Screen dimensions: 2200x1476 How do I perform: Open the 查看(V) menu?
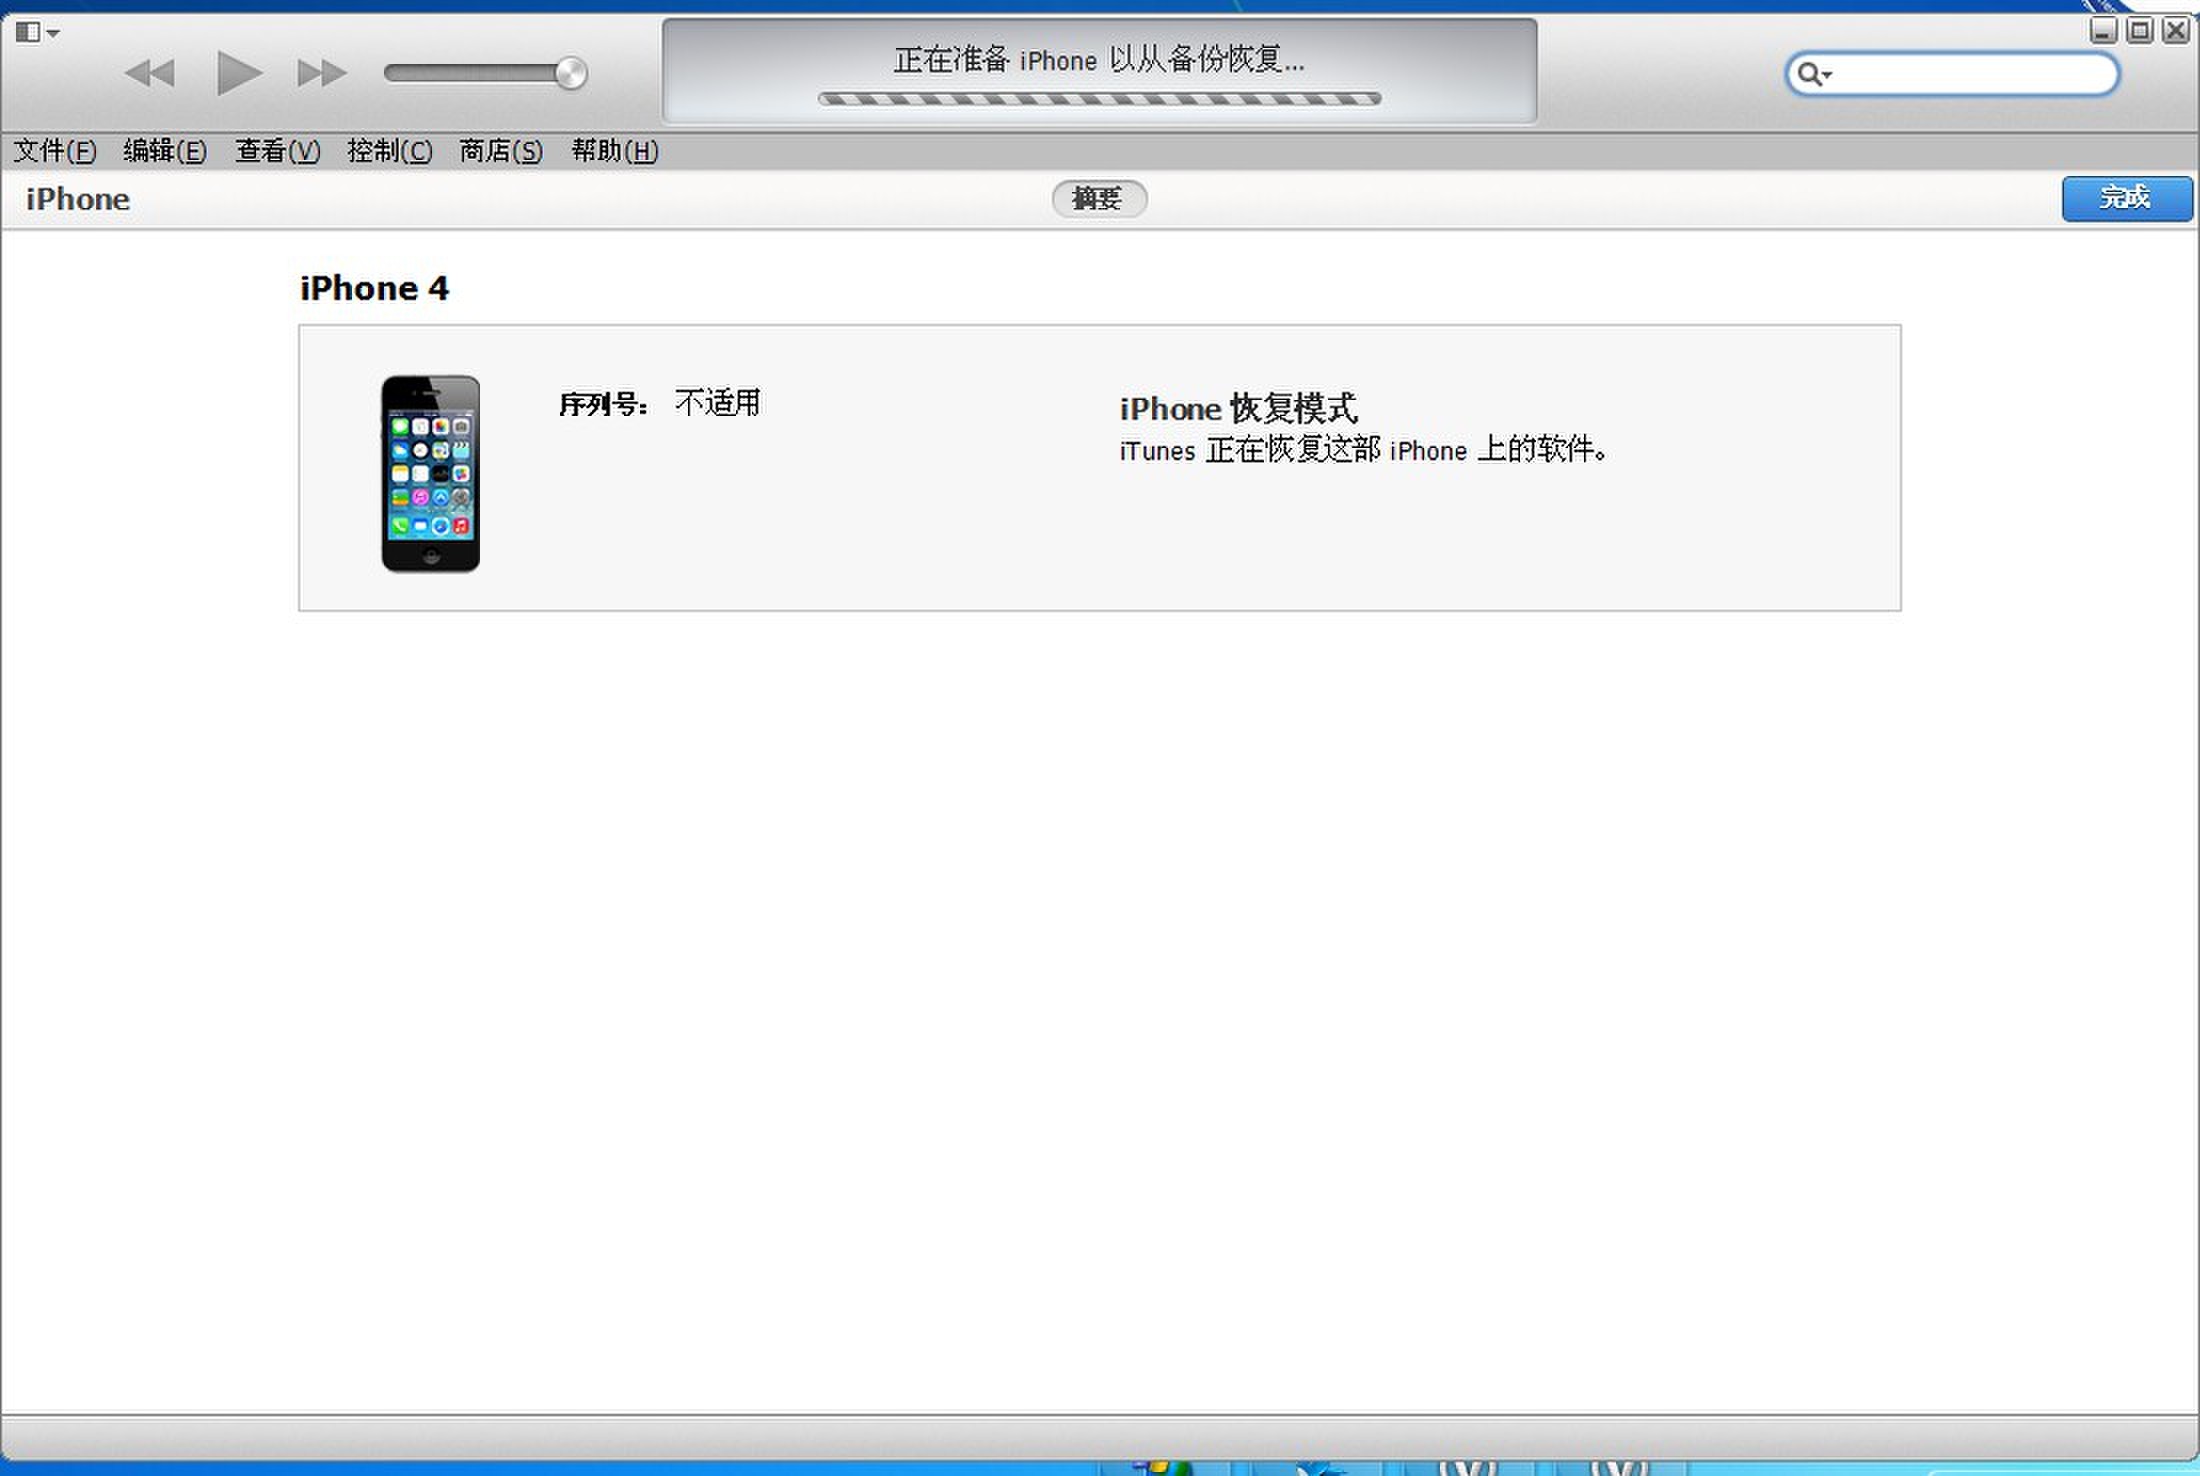point(277,151)
